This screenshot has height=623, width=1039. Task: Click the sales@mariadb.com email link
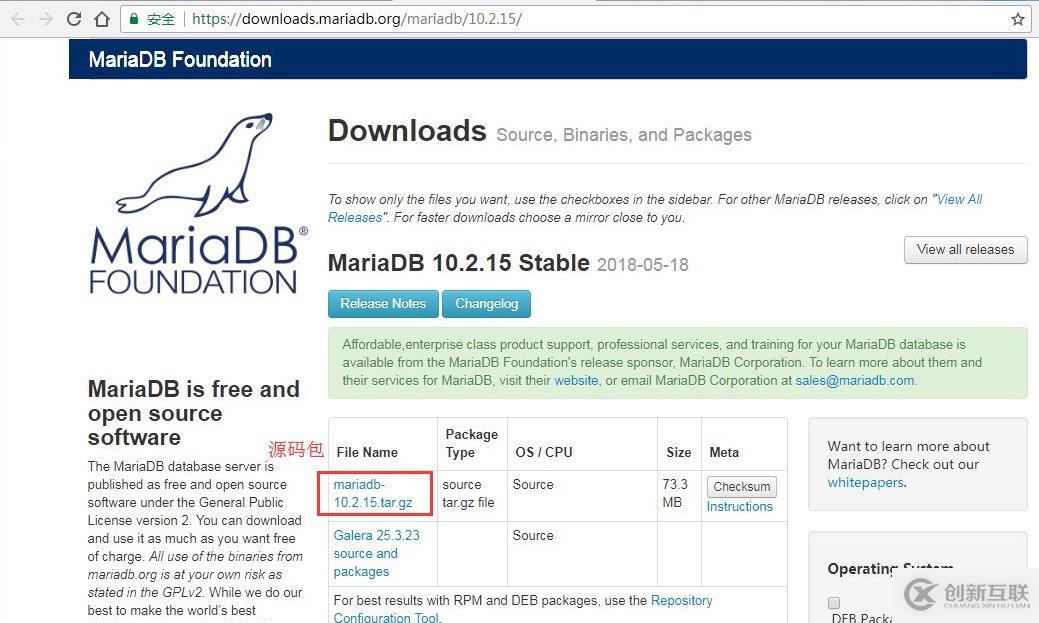pyautogui.click(x=855, y=380)
